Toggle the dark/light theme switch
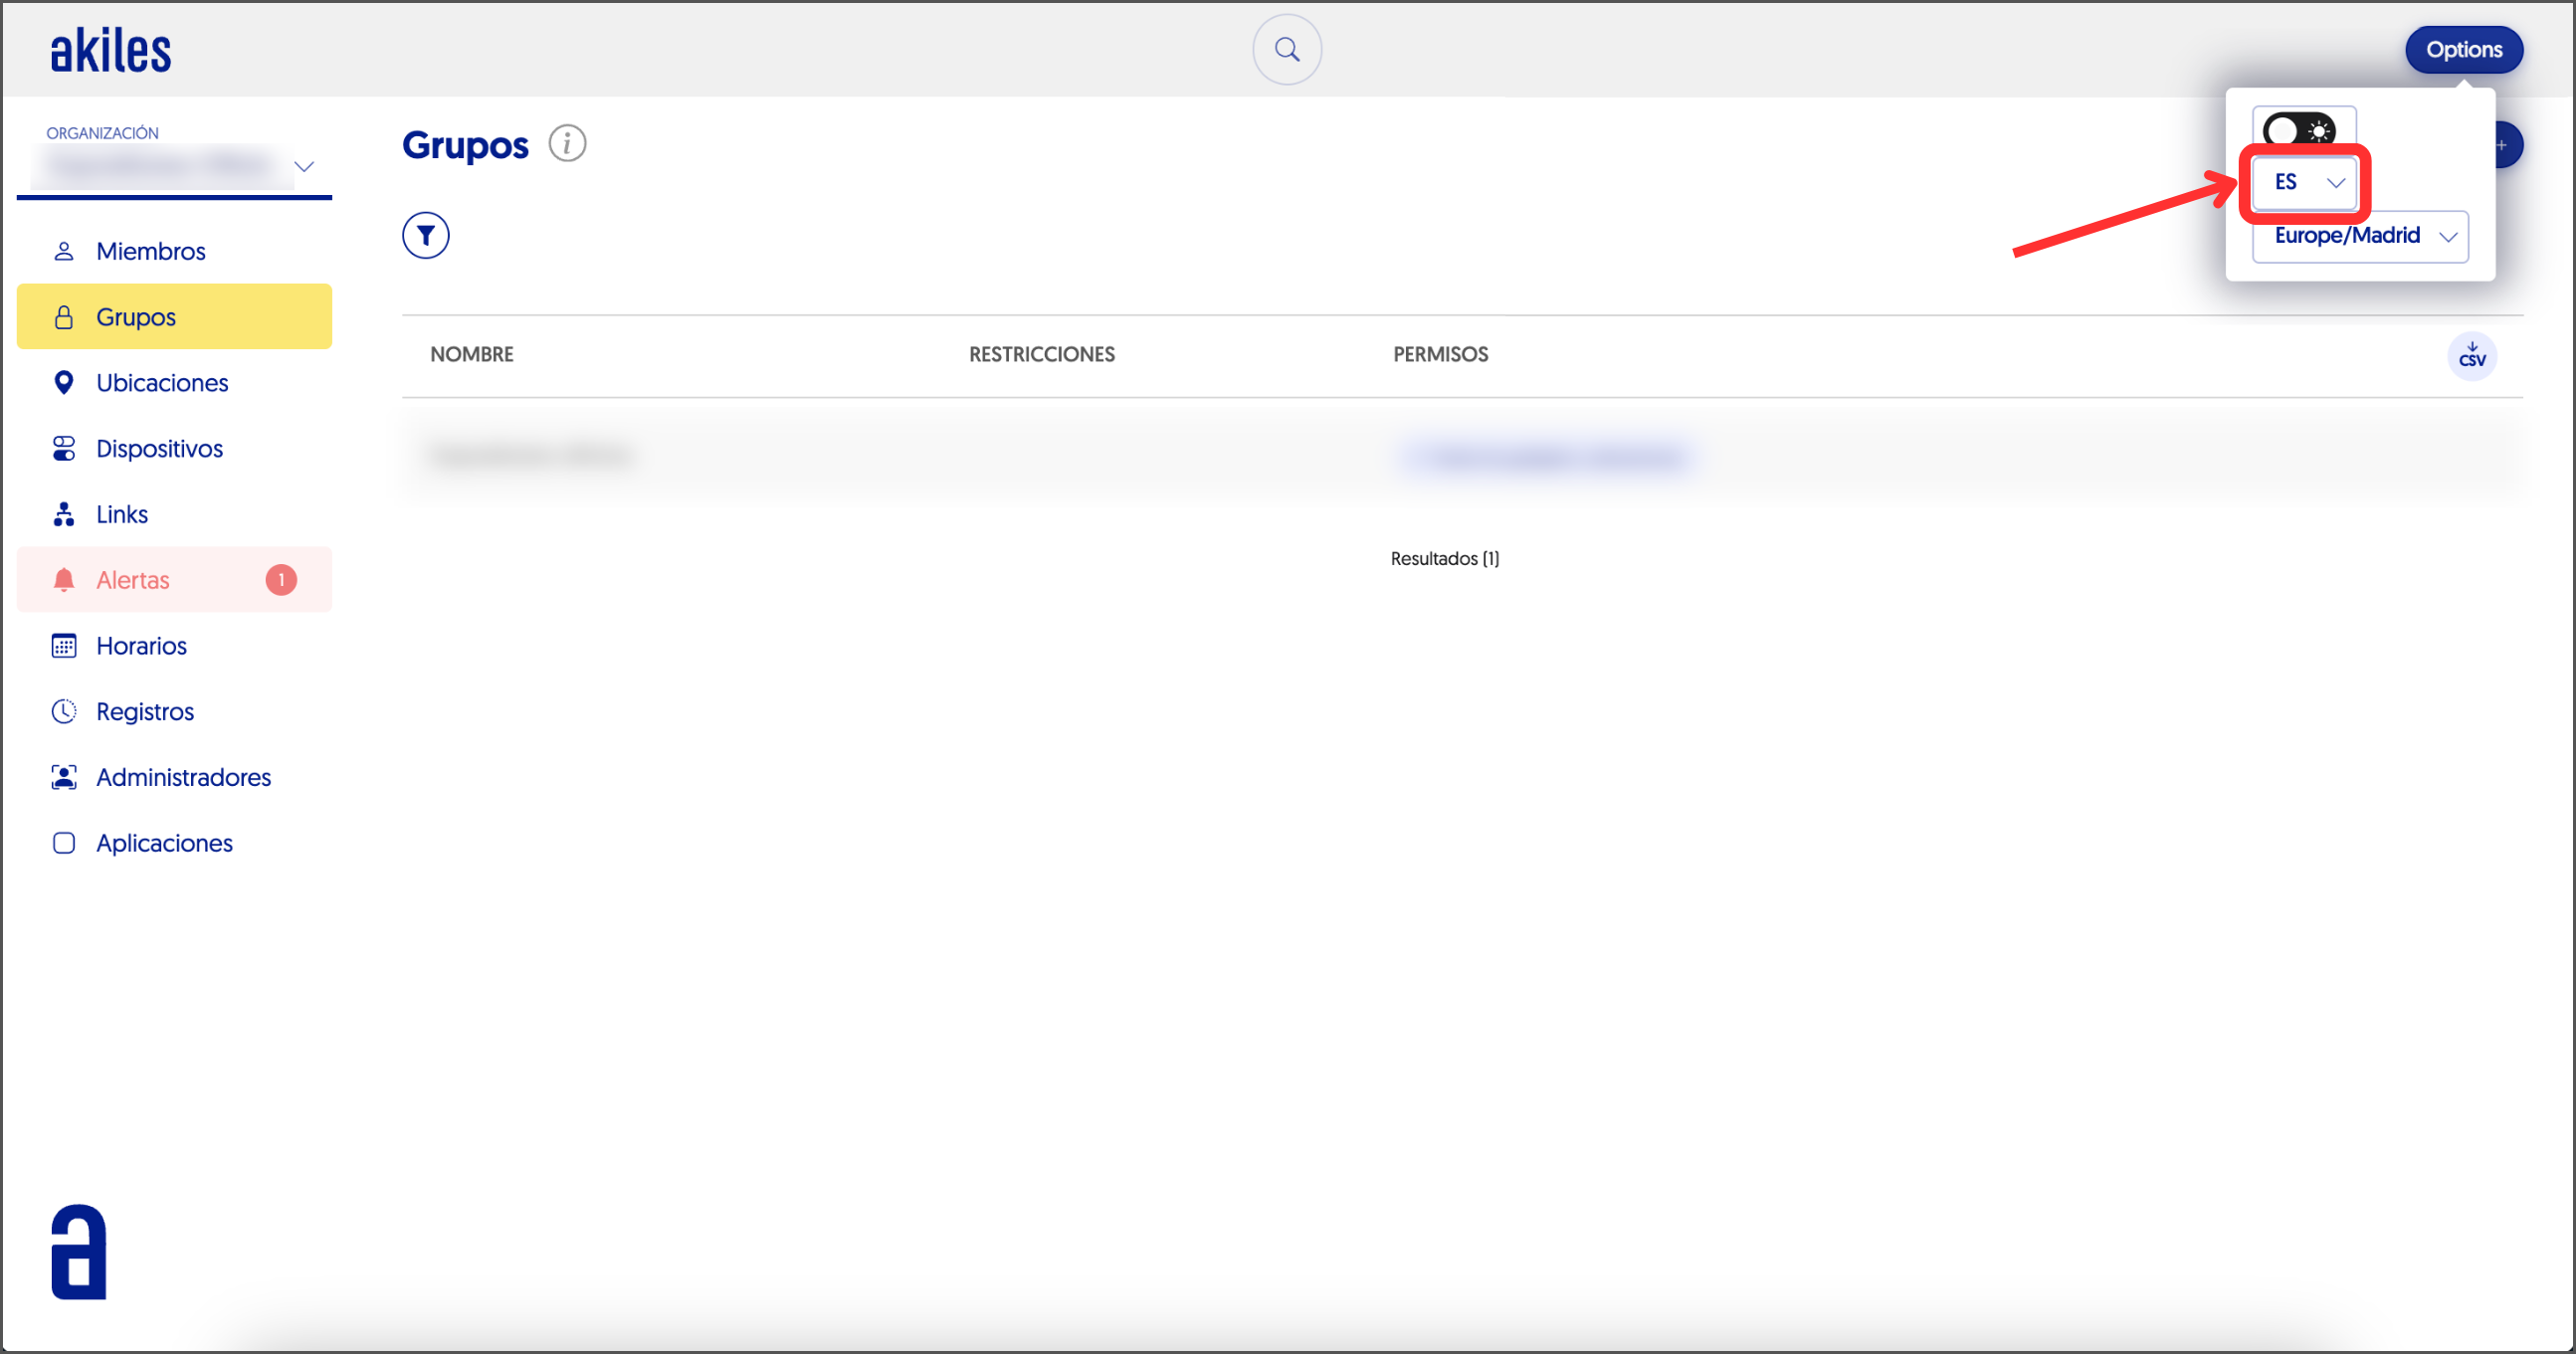The width and height of the screenshot is (2576, 1354). point(2299,131)
